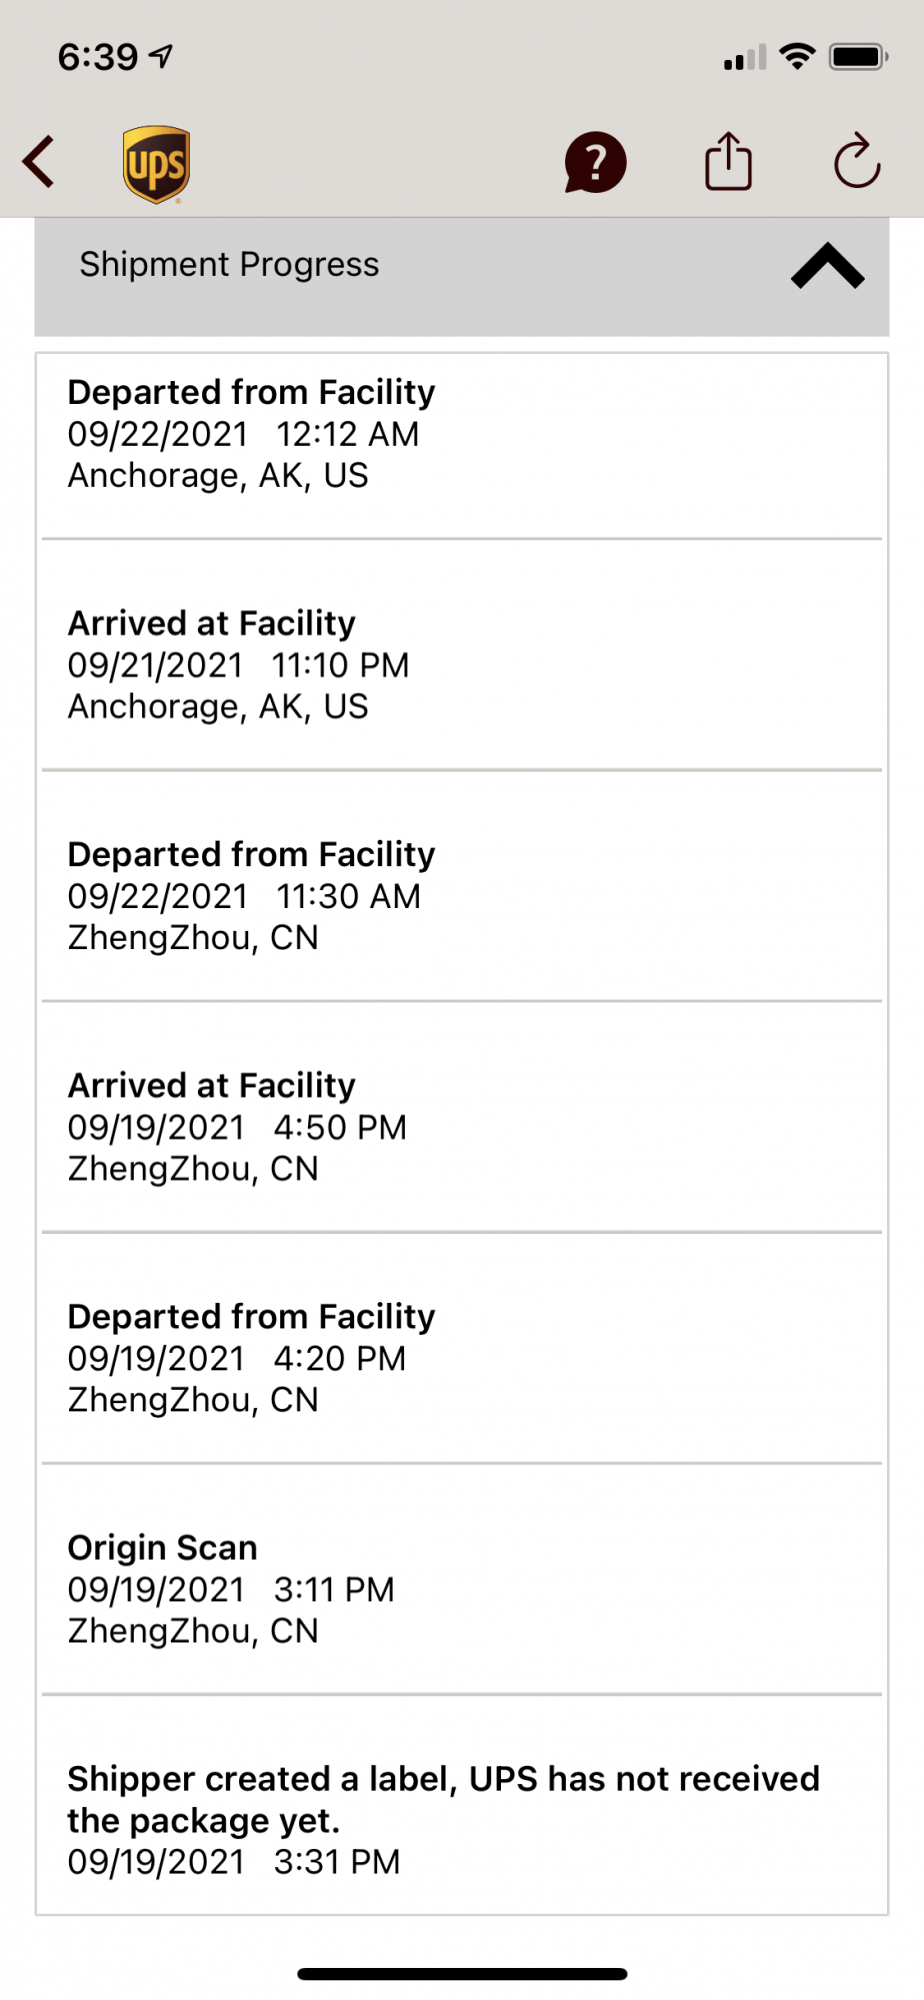Tap the UPS shield logo
Screen dimensions: 924x2000
156,164
